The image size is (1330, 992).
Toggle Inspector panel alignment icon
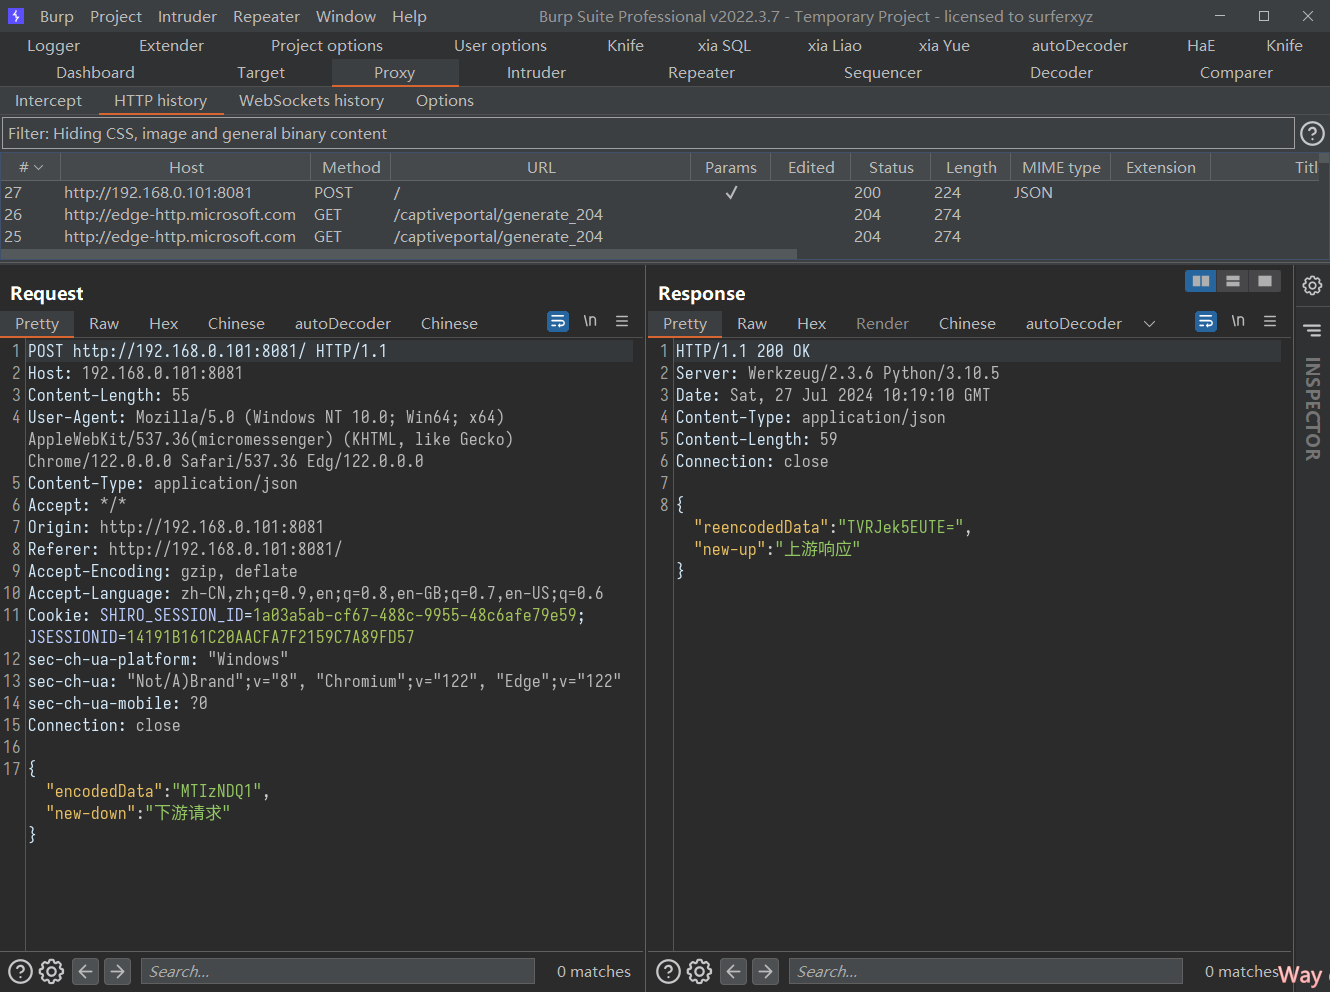(x=1312, y=330)
